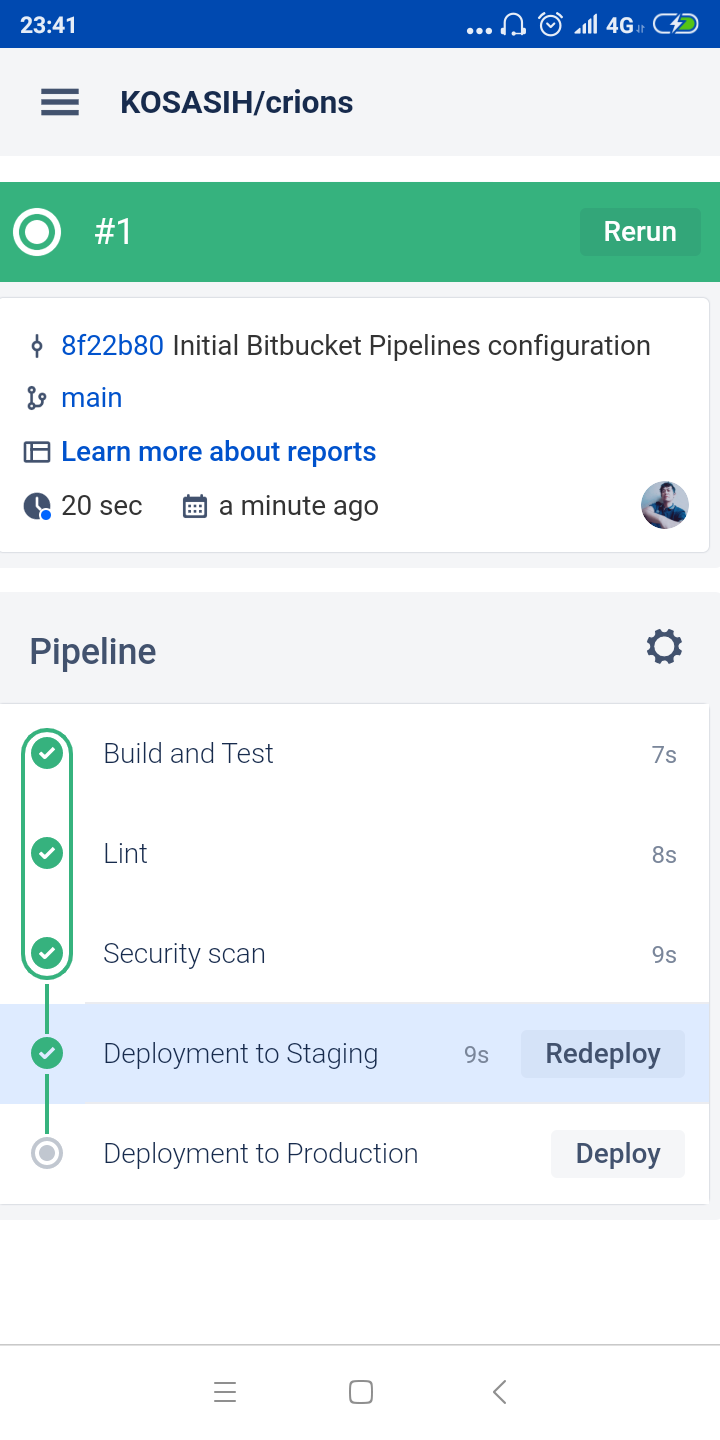Screen dimensions: 720x1440
Task: Open pipeline settings gear icon
Action: click(x=664, y=647)
